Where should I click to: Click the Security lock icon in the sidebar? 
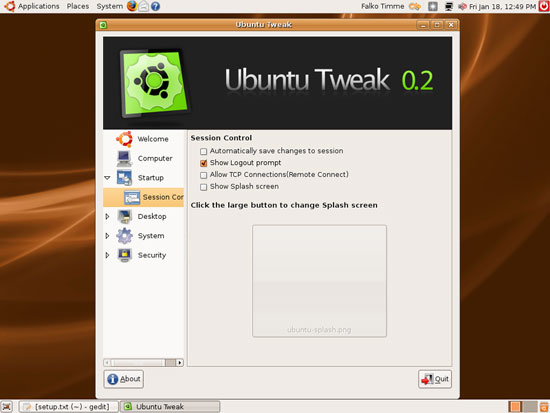coord(124,255)
